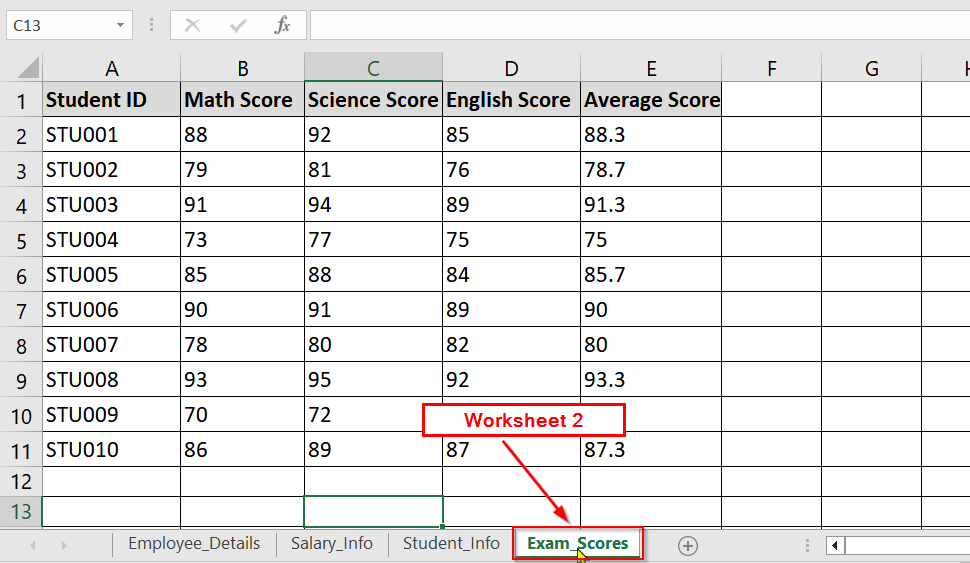
Task: Select cell containing STU003
Action: pos(111,205)
